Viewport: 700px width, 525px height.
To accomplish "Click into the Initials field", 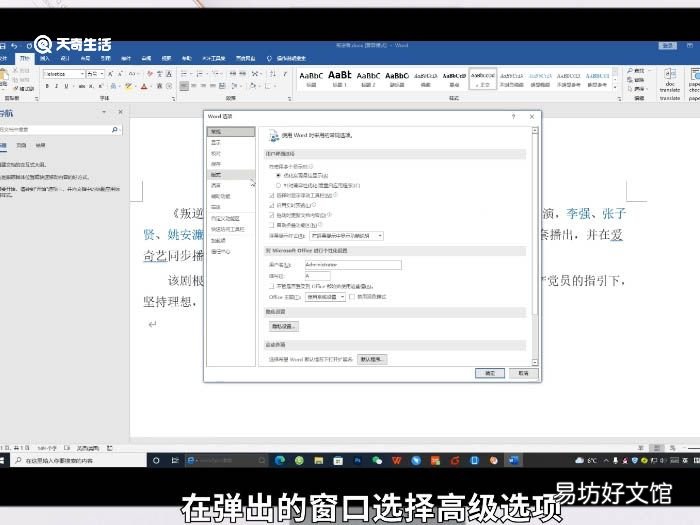I will tap(317, 276).
